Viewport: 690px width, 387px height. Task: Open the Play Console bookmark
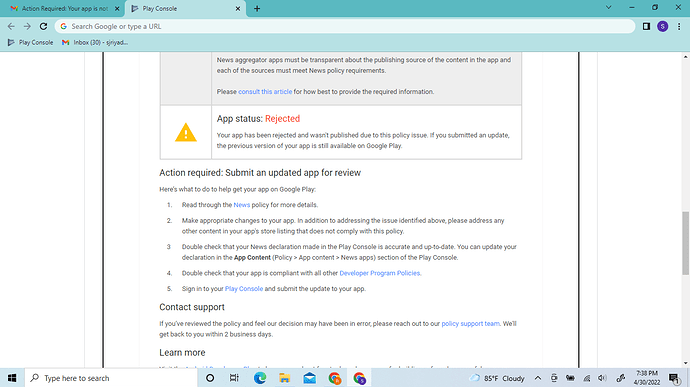31,42
